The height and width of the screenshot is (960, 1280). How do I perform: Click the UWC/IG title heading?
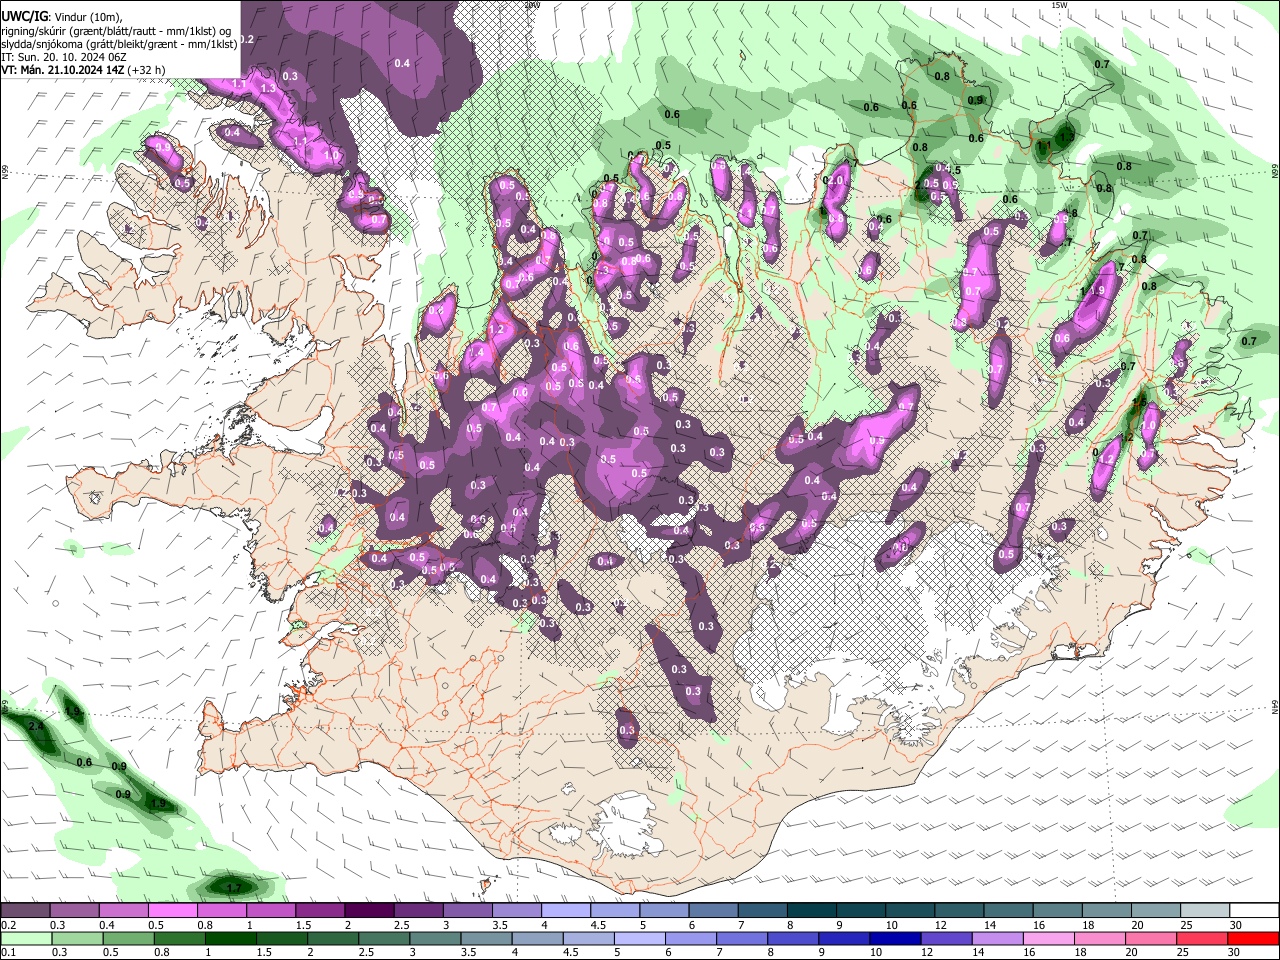(x=24, y=17)
